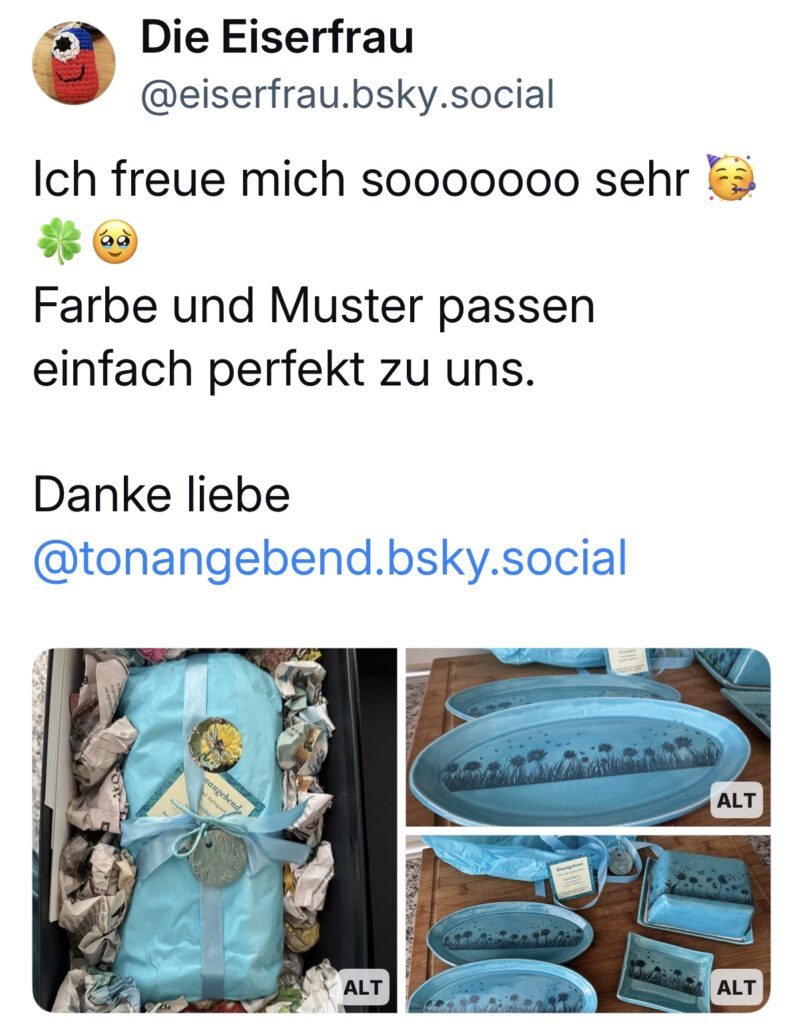Viewport: 803px width, 1024px height.
Task: Click the ceramic pendant tied with ribbon
Action: pyautogui.click(x=218, y=857)
